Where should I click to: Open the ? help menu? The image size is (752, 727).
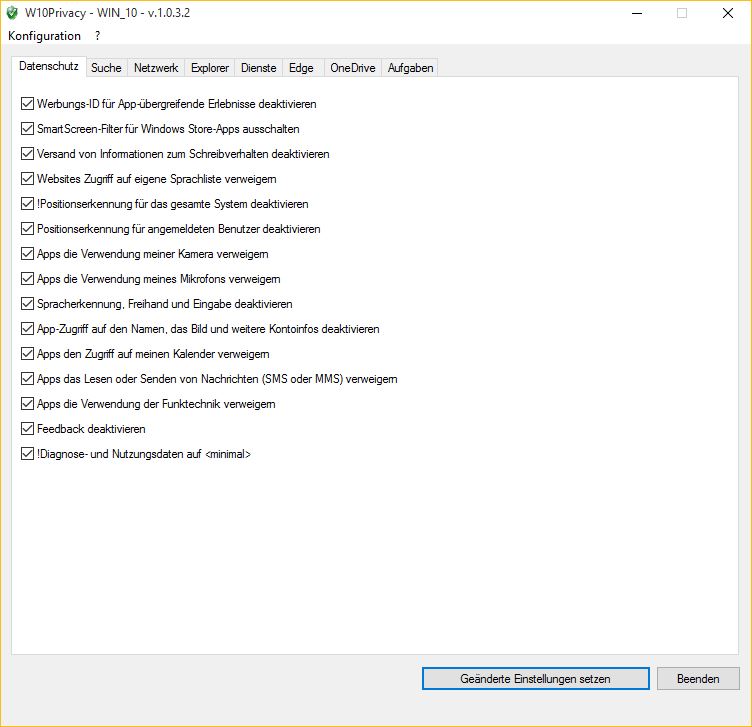pyautogui.click(x=97, y=36)
